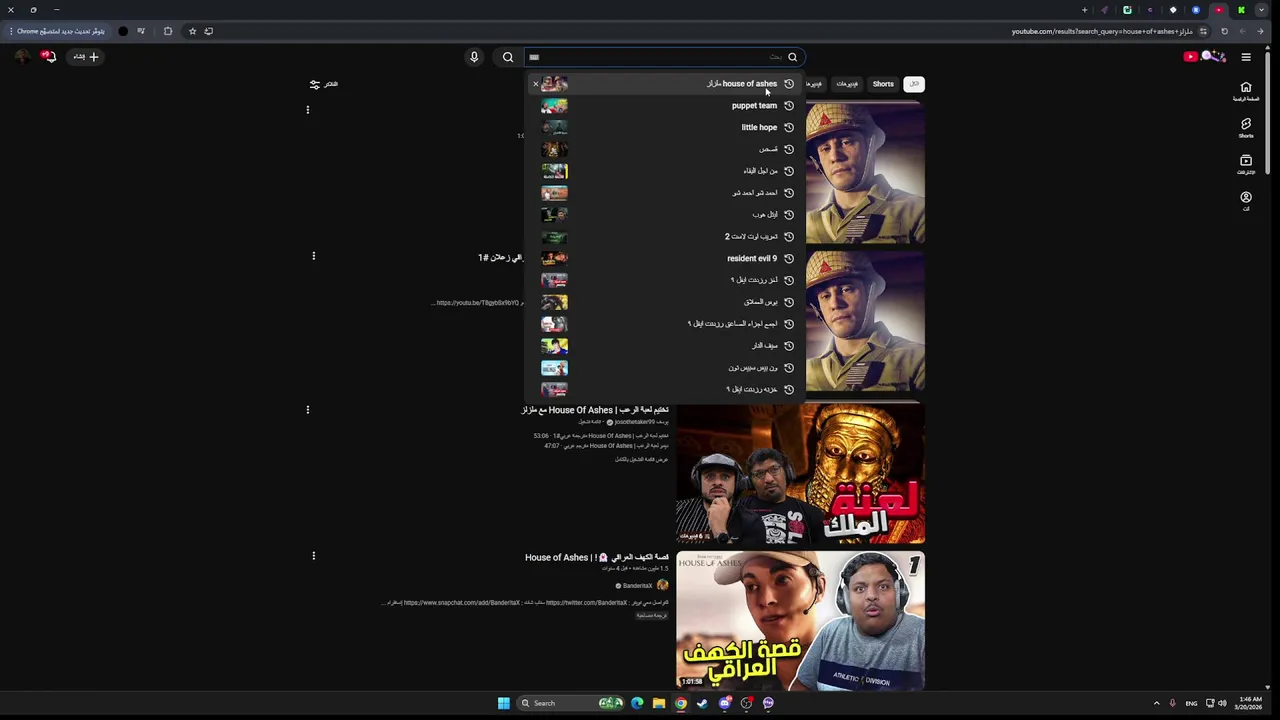Click the BanderitaX channel avatar
The image size is (1280, 720).
tap(662, 586)
